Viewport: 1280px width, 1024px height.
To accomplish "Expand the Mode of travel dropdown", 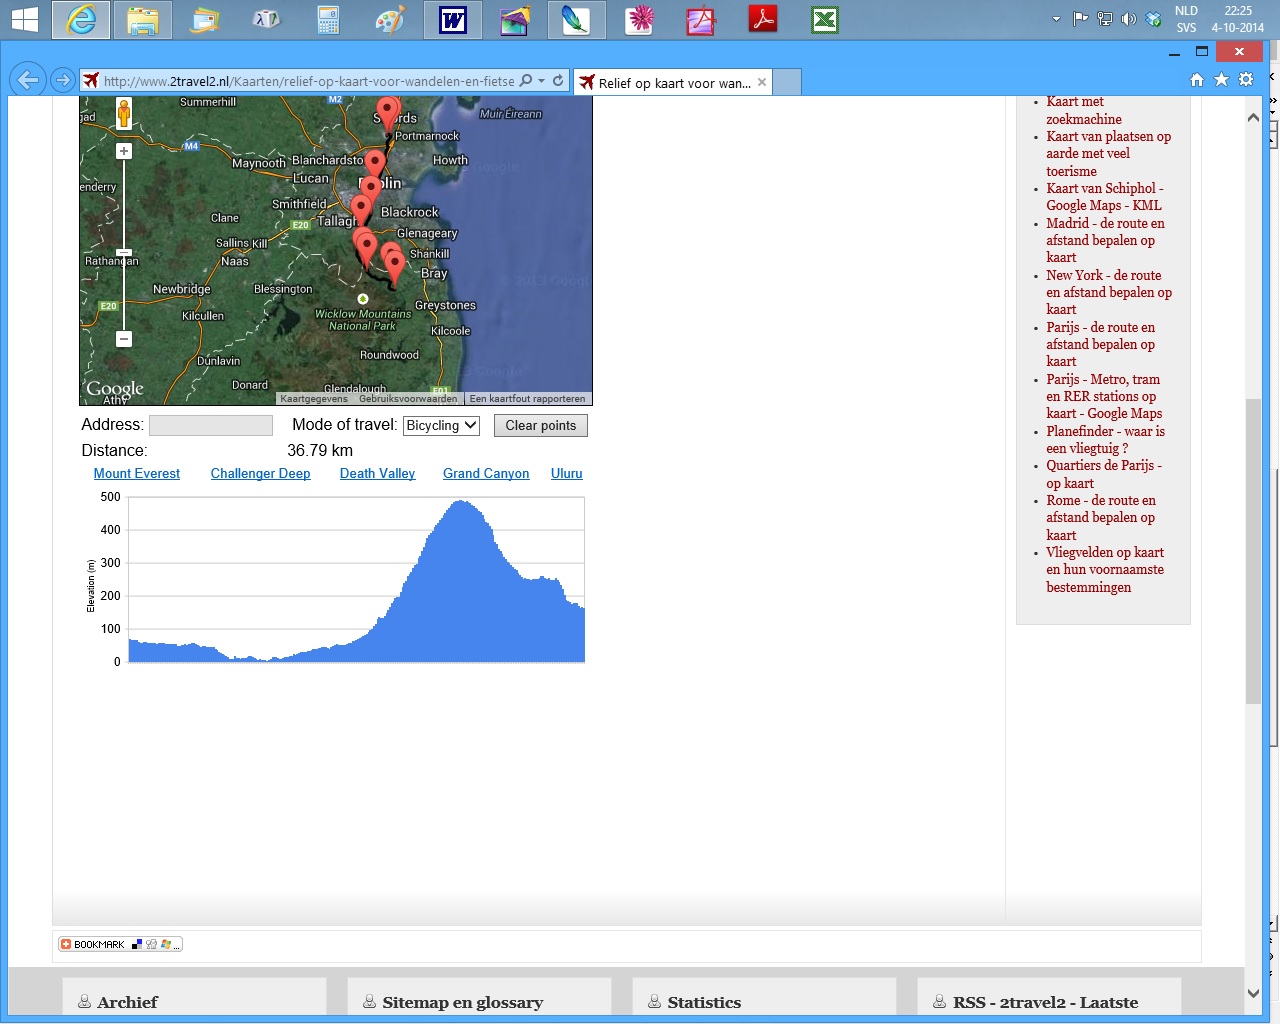I will pyautogui.click(x=441, y=425).
